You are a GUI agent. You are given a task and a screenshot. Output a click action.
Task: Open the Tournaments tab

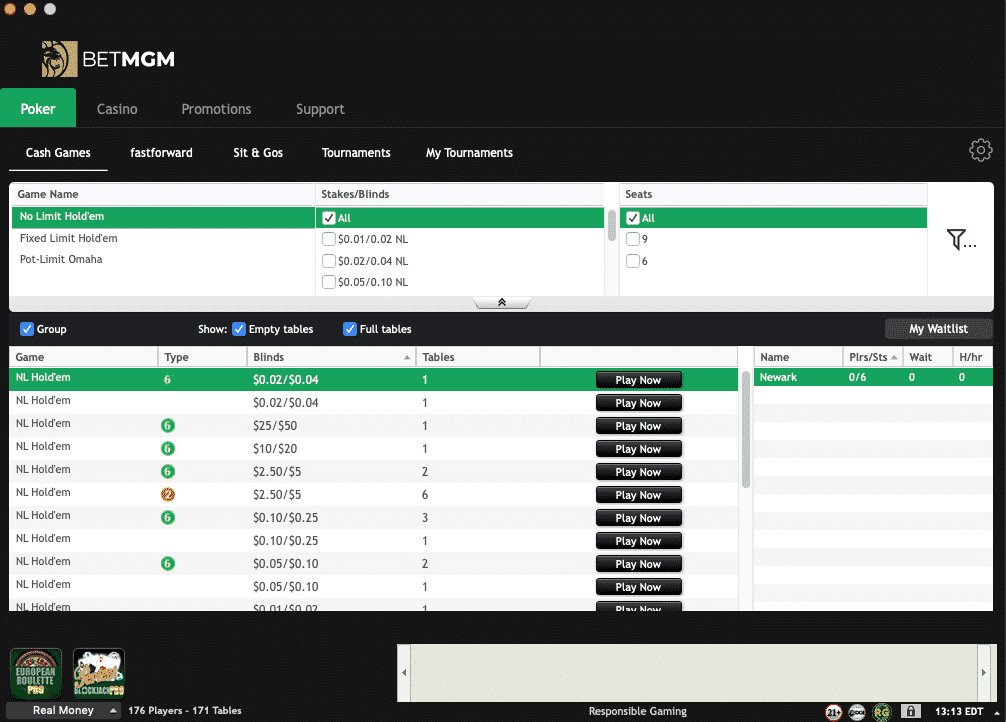356,153
